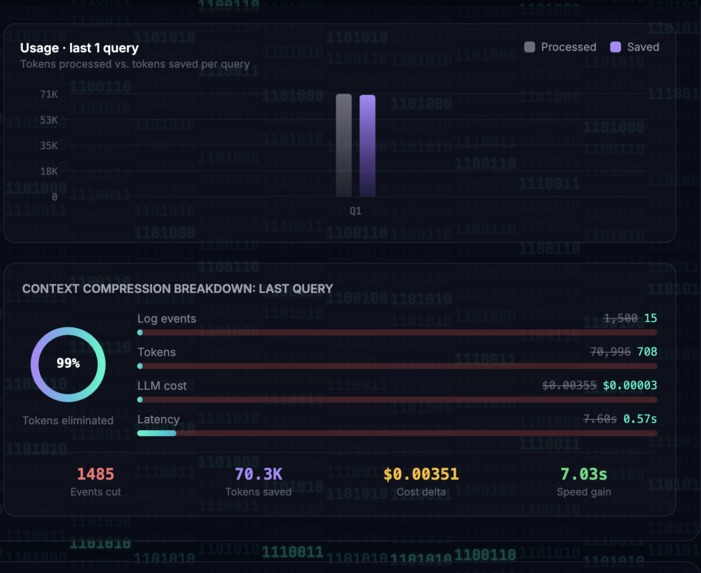This screenshot has width=701, height=573.
Task: Click the struck-through 1,500 log events value
Action: (621, 318)
